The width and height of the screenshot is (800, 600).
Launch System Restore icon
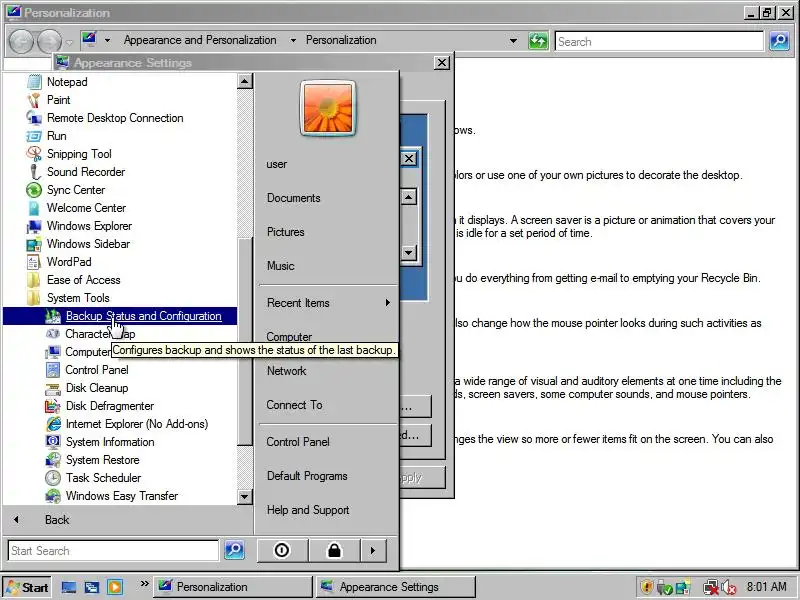pyautogui.click(x=53, y=460)
